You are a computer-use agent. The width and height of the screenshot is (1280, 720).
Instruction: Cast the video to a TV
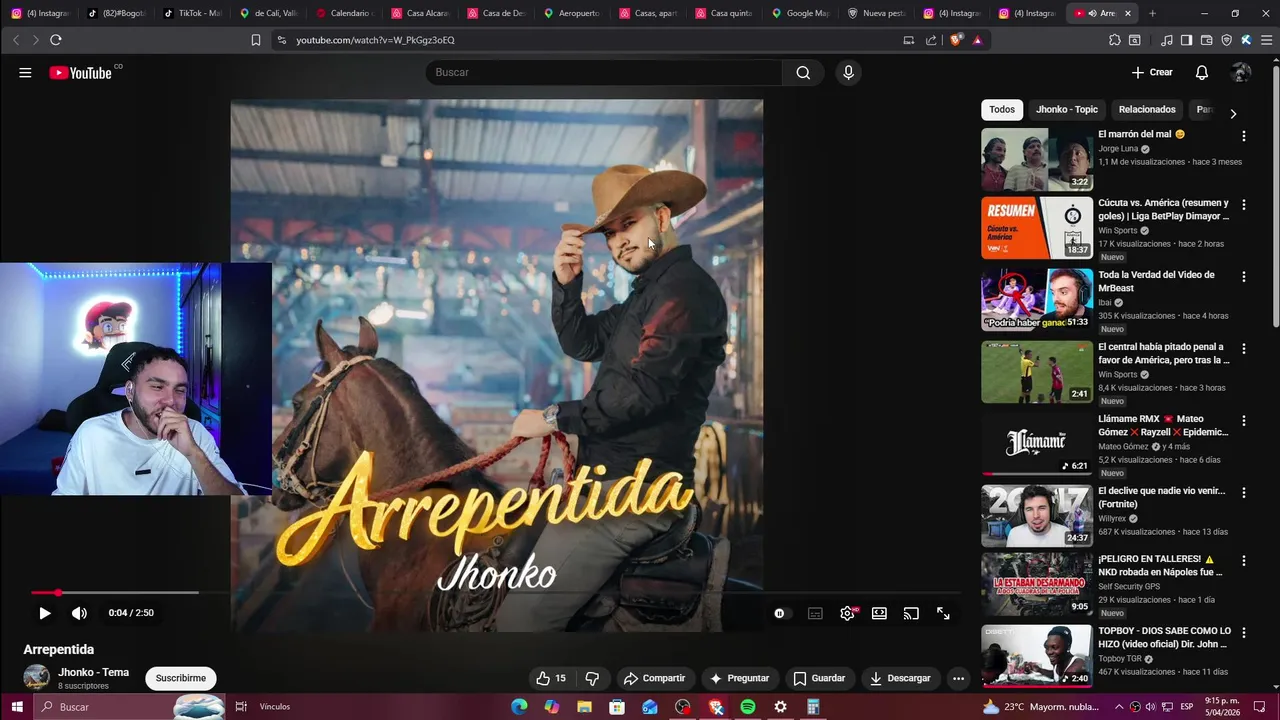pyautogui.click(x=911, y=613)
